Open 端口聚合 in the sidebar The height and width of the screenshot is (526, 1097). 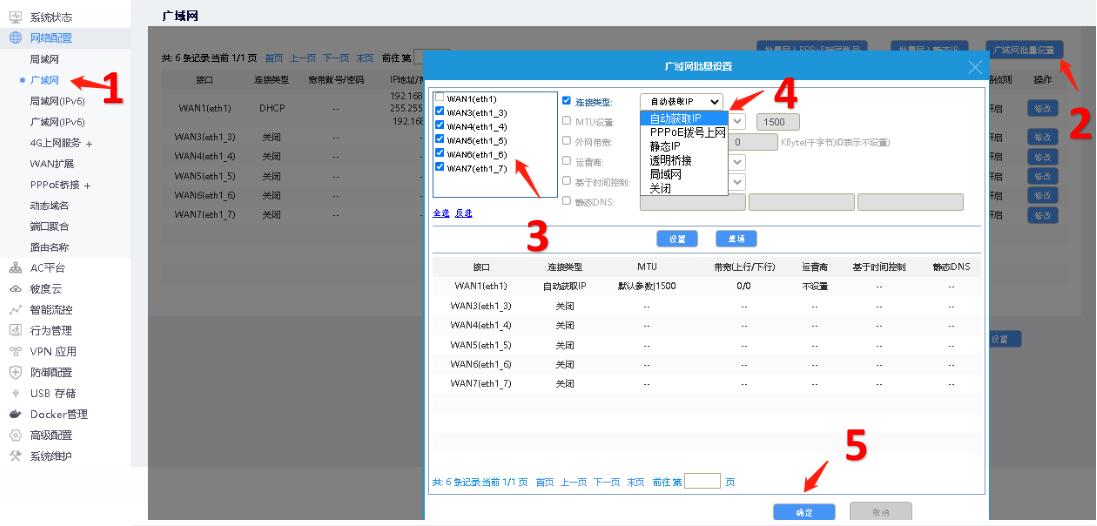[x=49, y=227]
